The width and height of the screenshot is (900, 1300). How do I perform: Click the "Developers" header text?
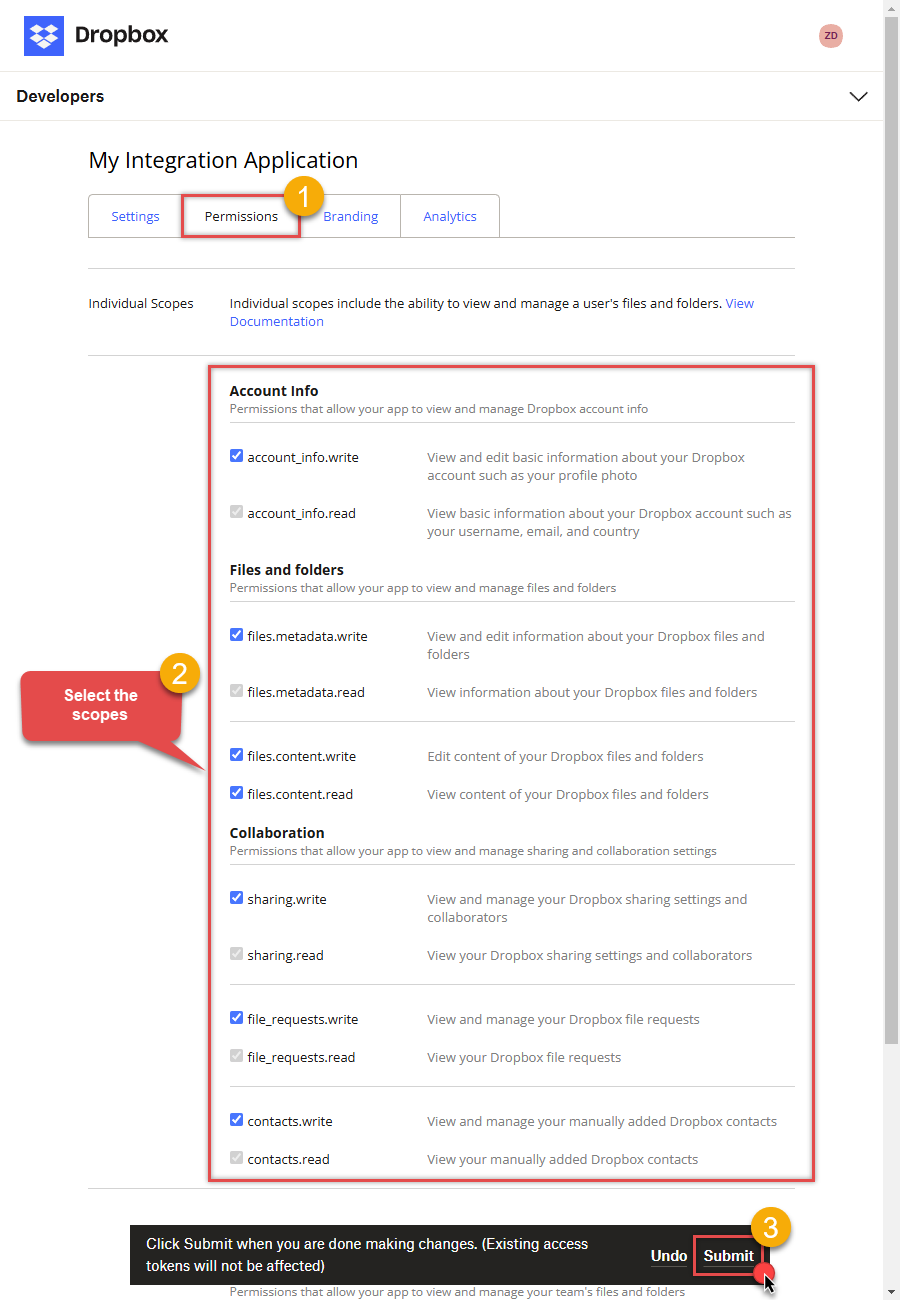pyautogui.click(x=60, y=97)
